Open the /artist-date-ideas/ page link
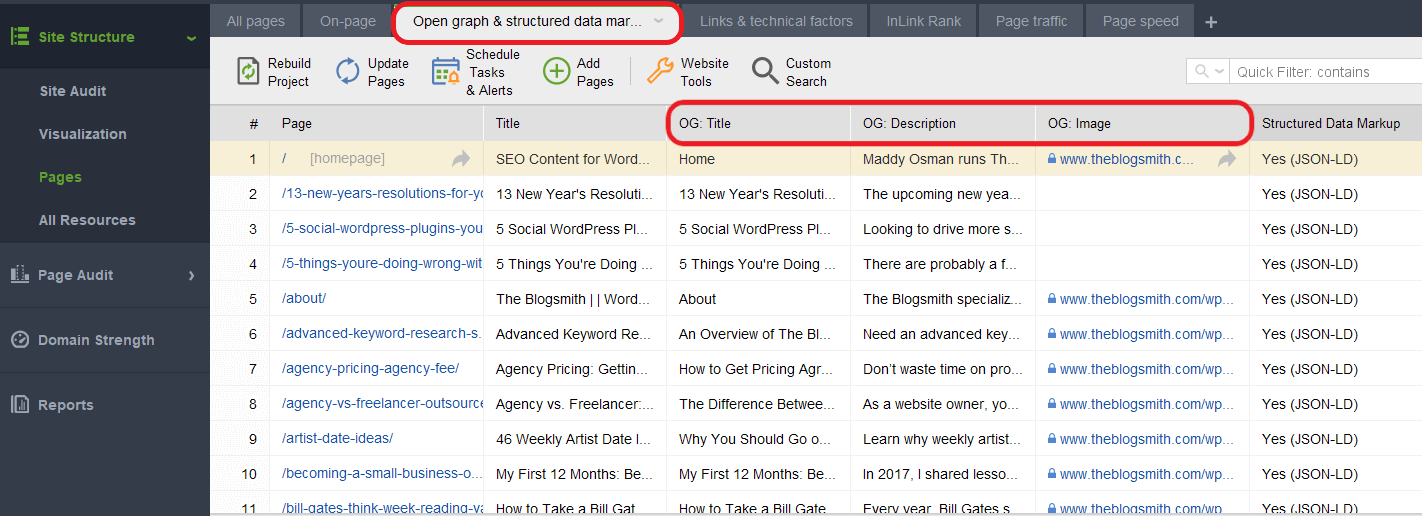Screen dimensions: 1422x516 coord(337,439)
